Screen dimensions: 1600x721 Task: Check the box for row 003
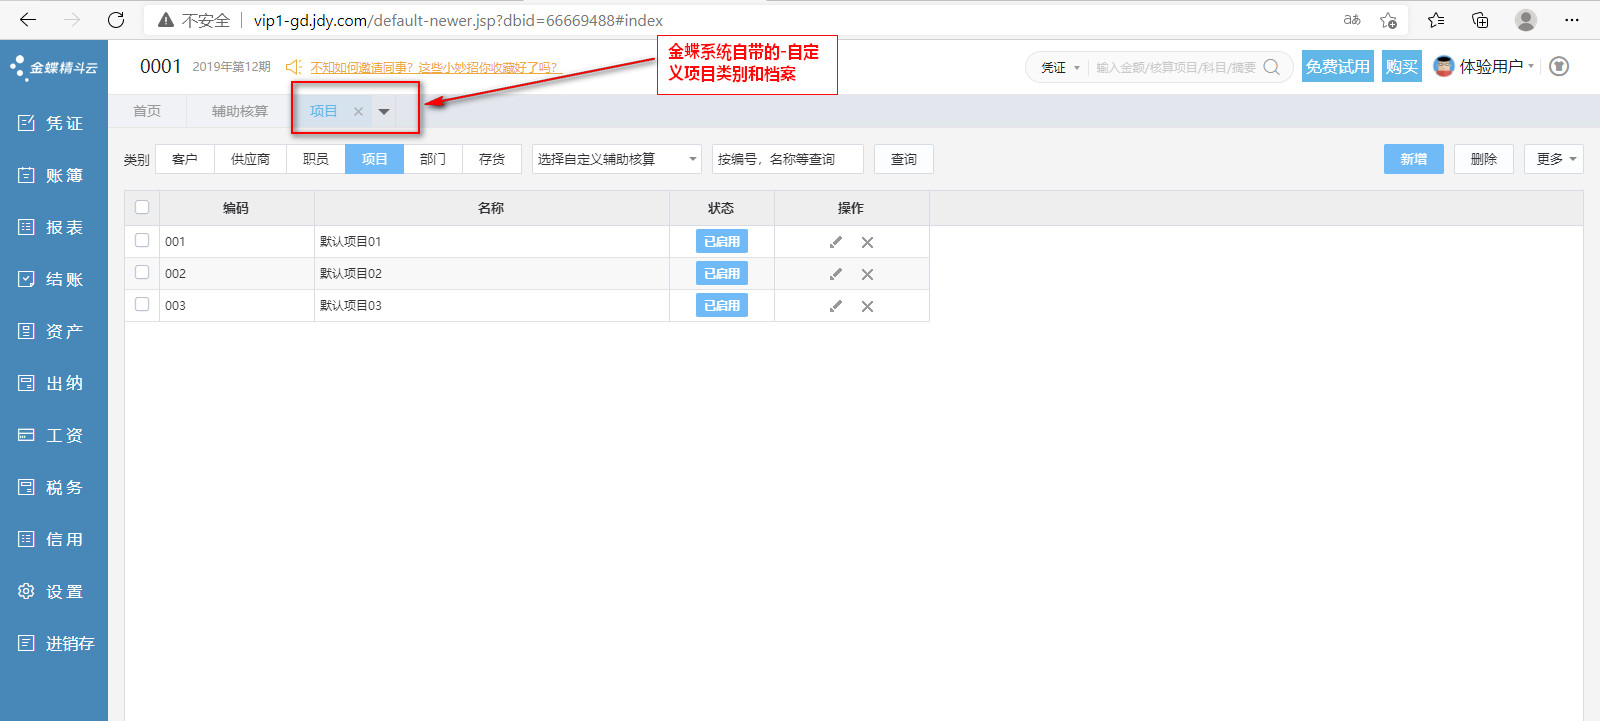(x=142, y=304)
